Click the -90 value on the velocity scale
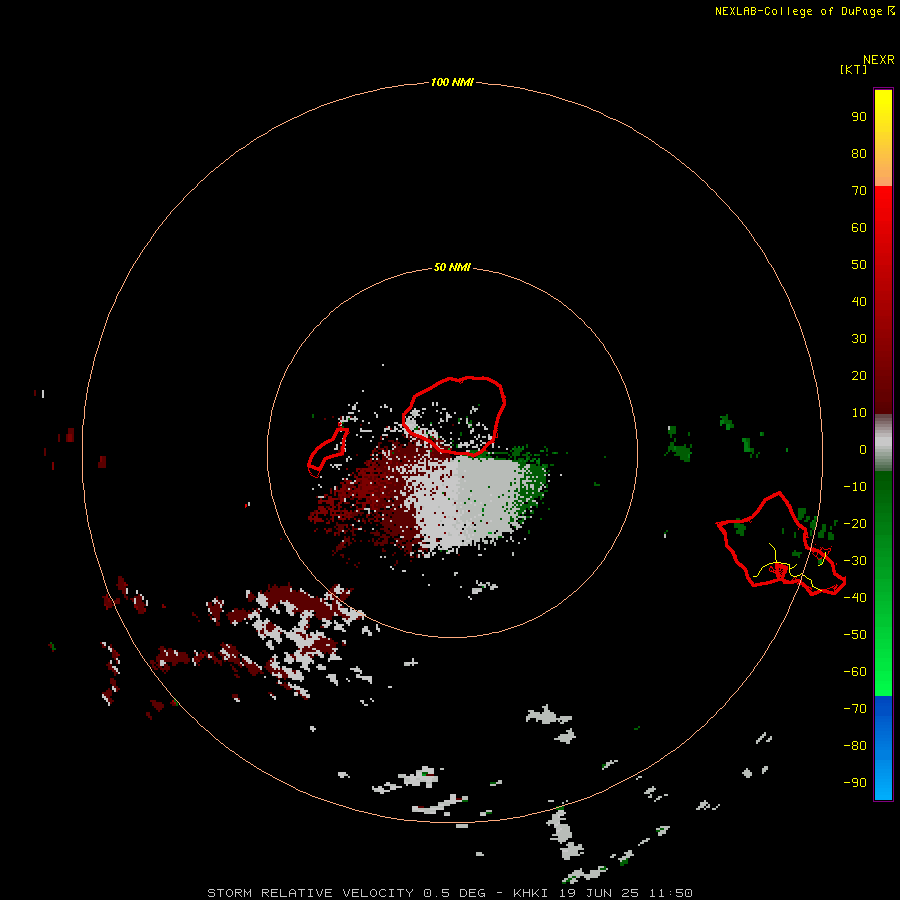This screenshot has height=900, width=900. (855, 783)
